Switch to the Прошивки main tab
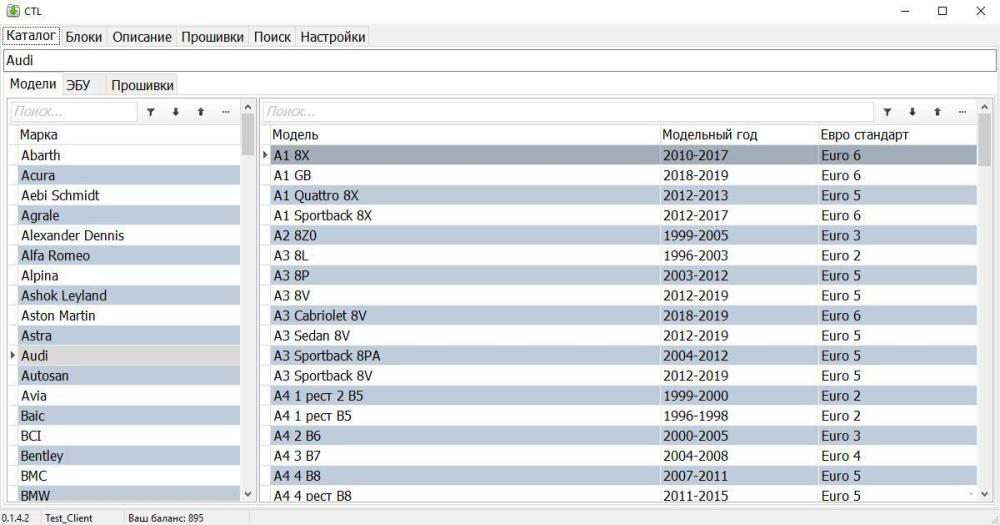This screenshot has width=1000, height=525. (x=212, y=37)
